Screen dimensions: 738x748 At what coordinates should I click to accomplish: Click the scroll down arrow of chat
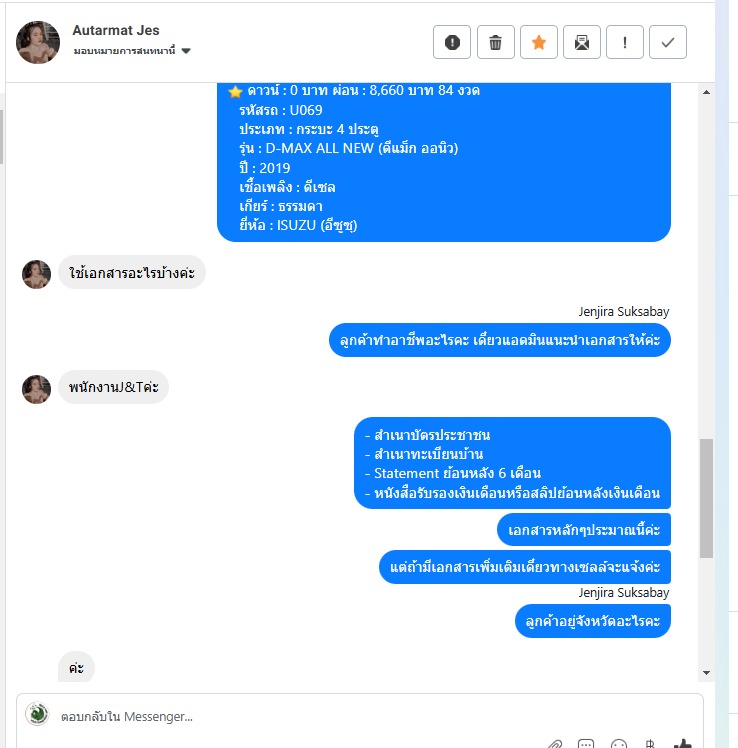(x=707, y=673)
